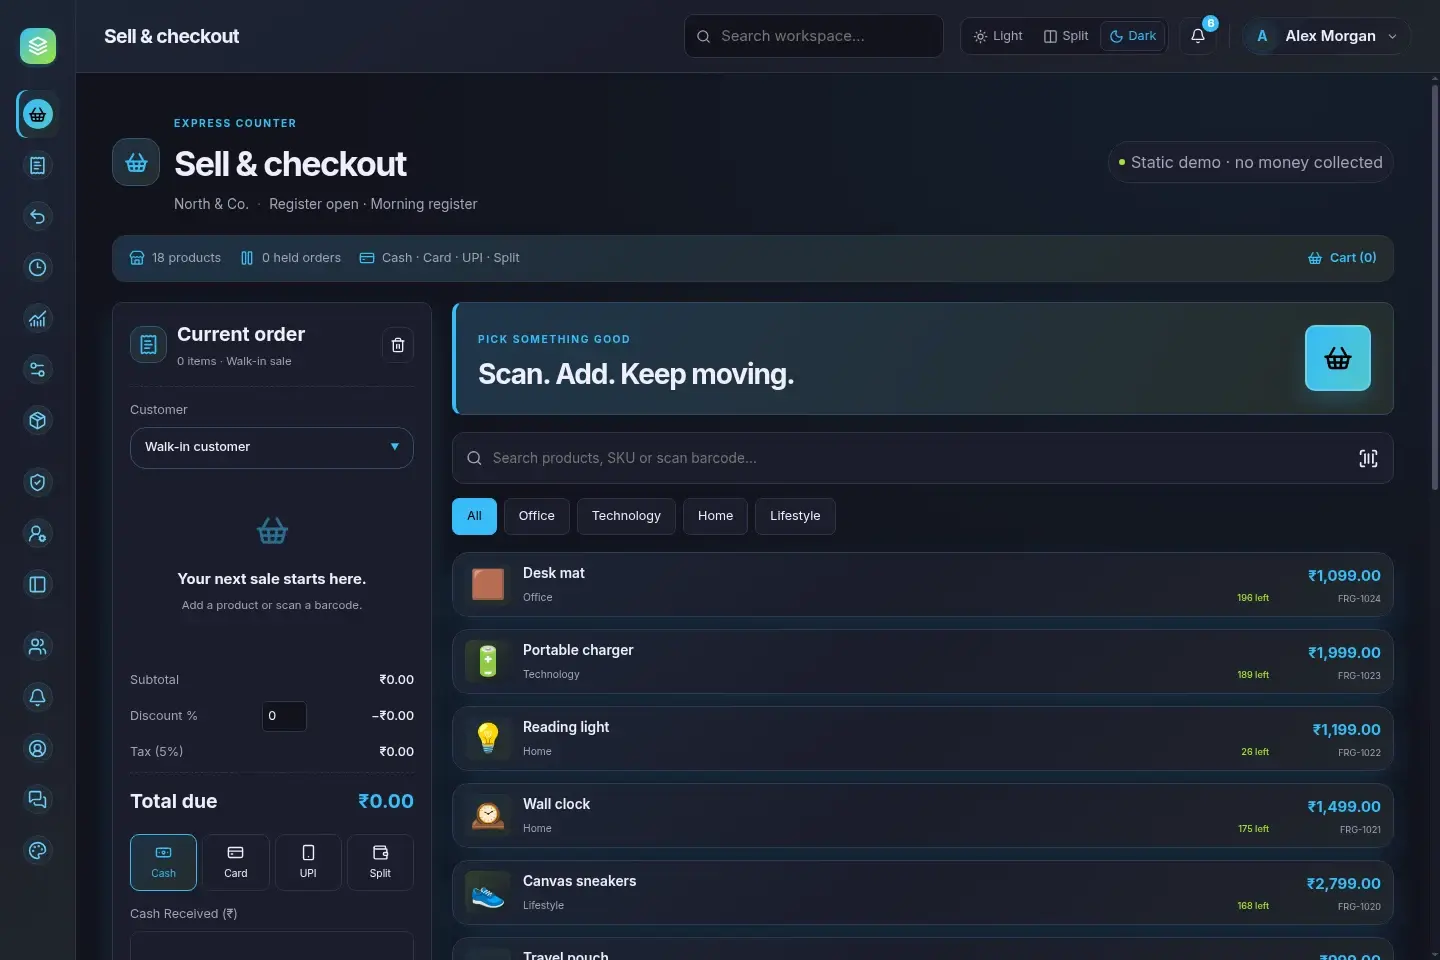Select Card payment method

[x=236, y=862]
